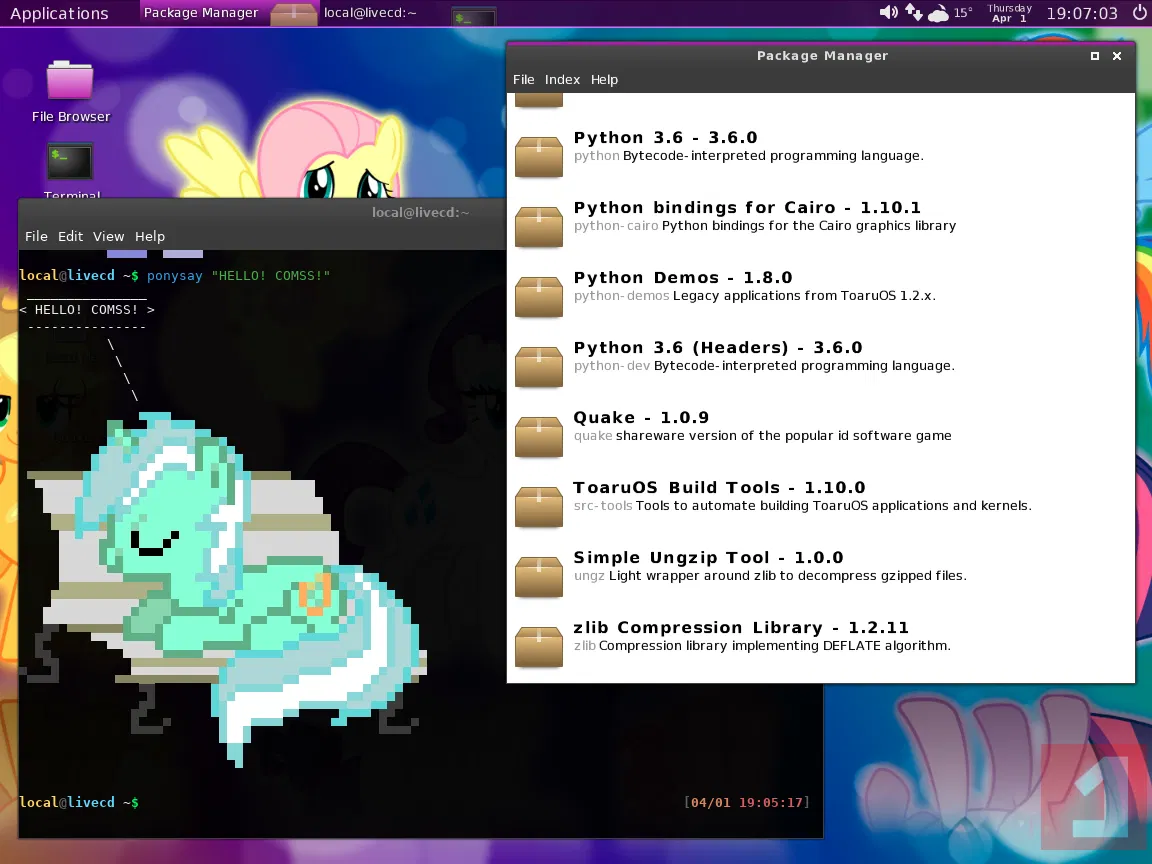1152x864 pixels.
Task: Select Simple Ungzip Tool - 1.0.0 title
Action: [x=708, y=557]
